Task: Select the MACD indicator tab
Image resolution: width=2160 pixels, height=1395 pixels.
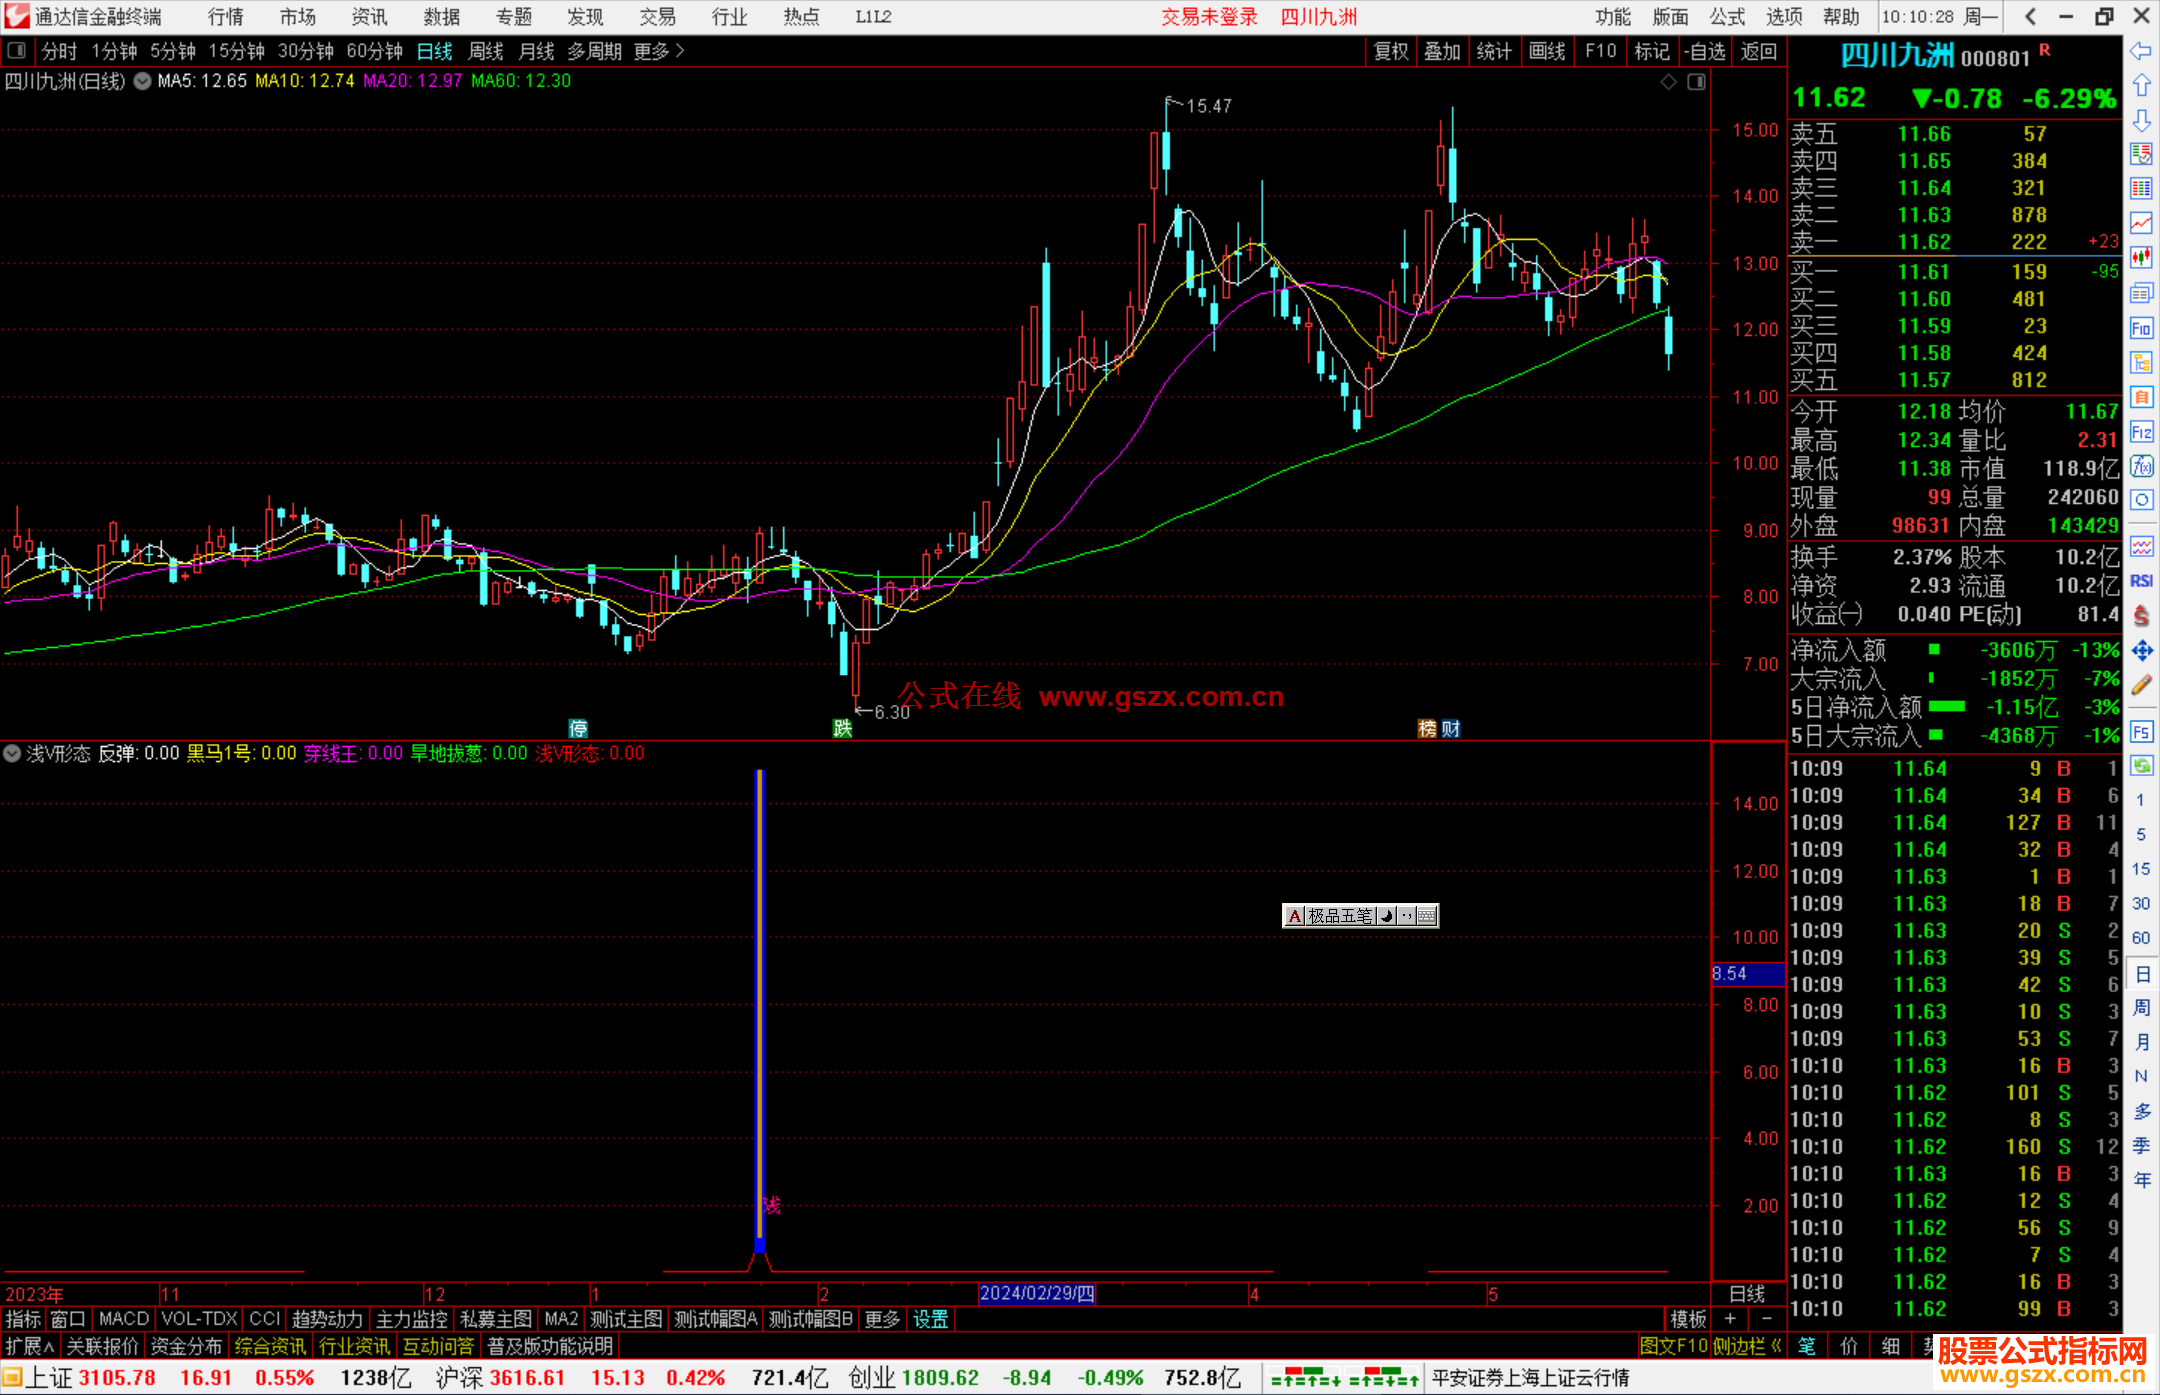Action: click(x=123, y=1319)
